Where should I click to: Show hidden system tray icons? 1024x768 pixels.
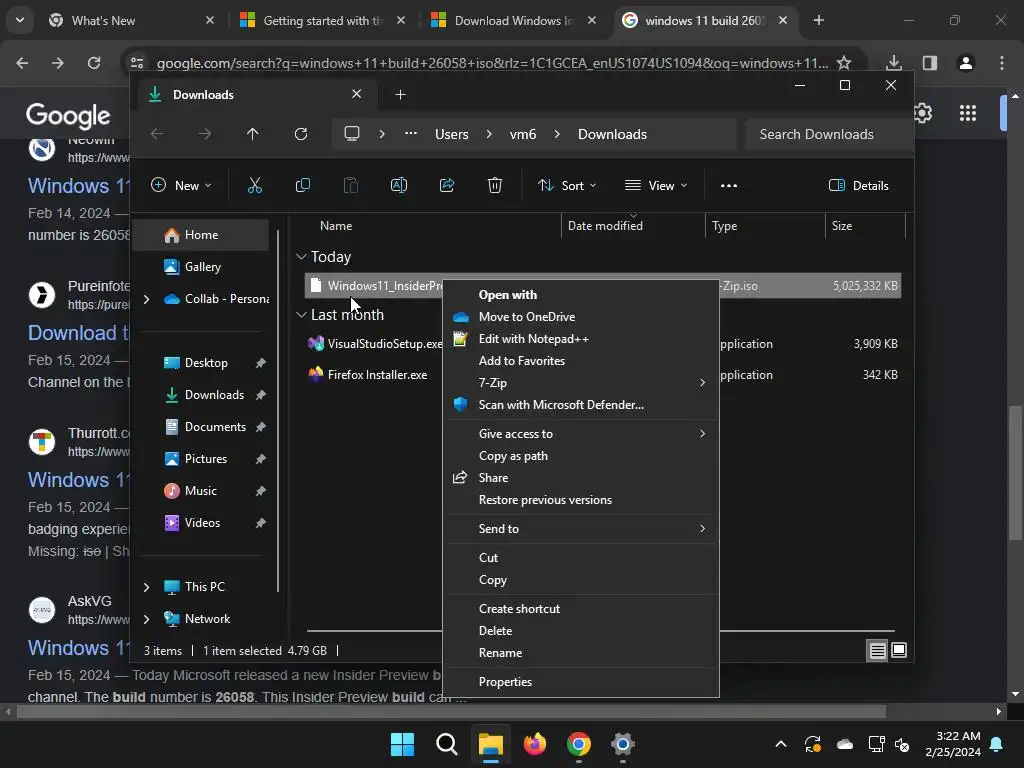pyautogui.click(x=780, y=744)
